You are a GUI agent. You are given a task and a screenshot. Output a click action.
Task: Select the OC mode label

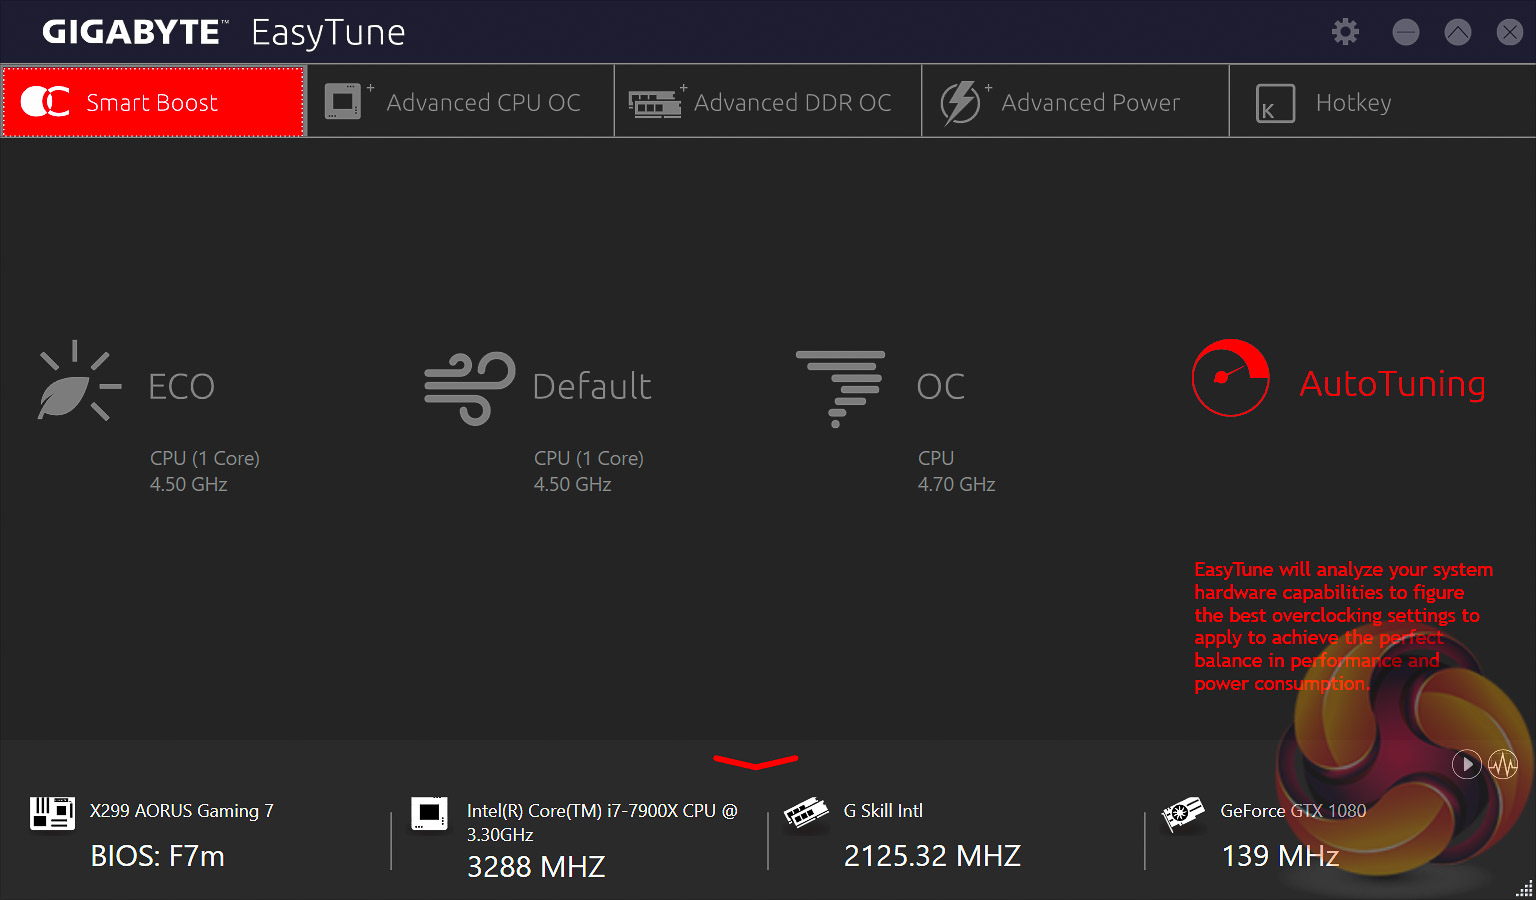[941, 386]
